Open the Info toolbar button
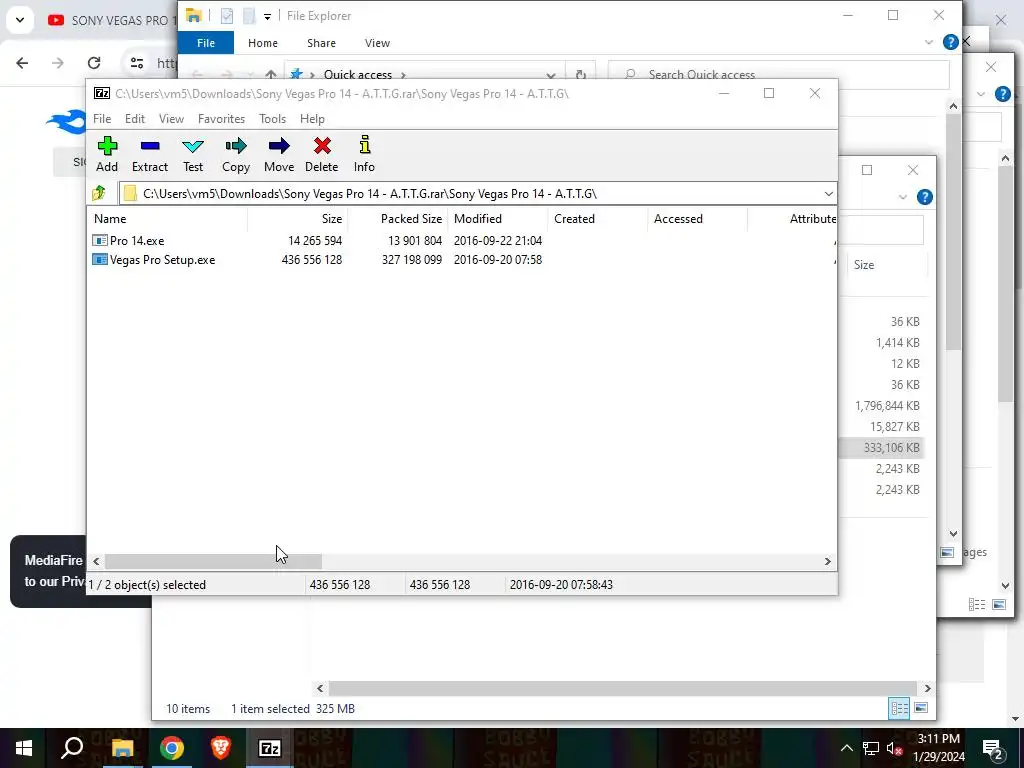The width and height of the screenshot is (1024, 768). click(364, 154)
